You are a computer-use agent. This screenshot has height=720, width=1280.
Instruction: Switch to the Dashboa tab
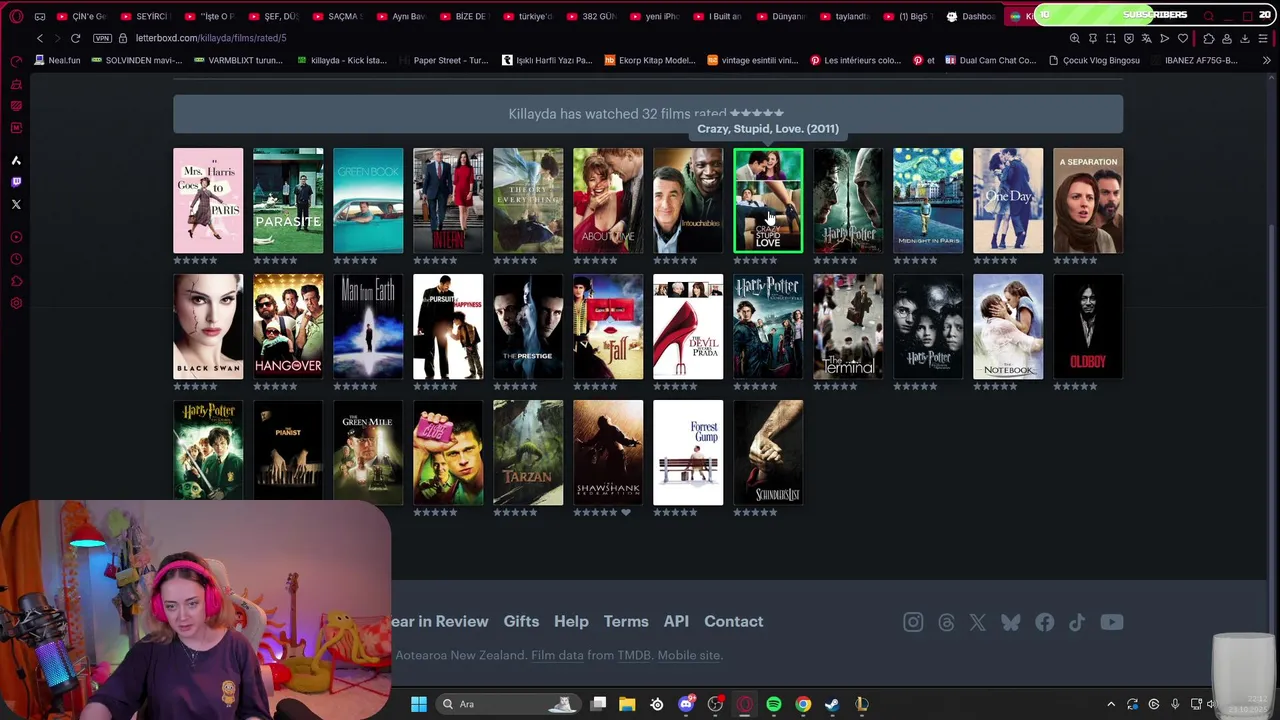[970, 16]
